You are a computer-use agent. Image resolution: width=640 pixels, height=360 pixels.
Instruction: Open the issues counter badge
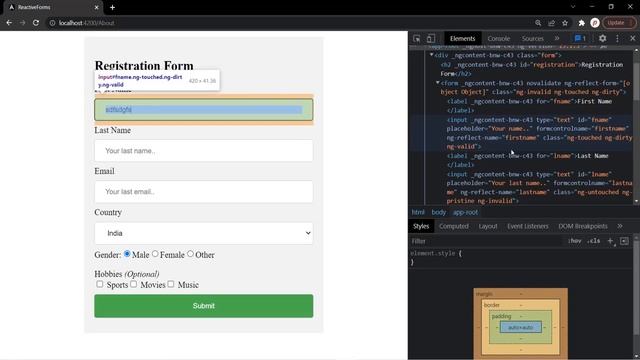pyautogui.click(x=580, y=38)
